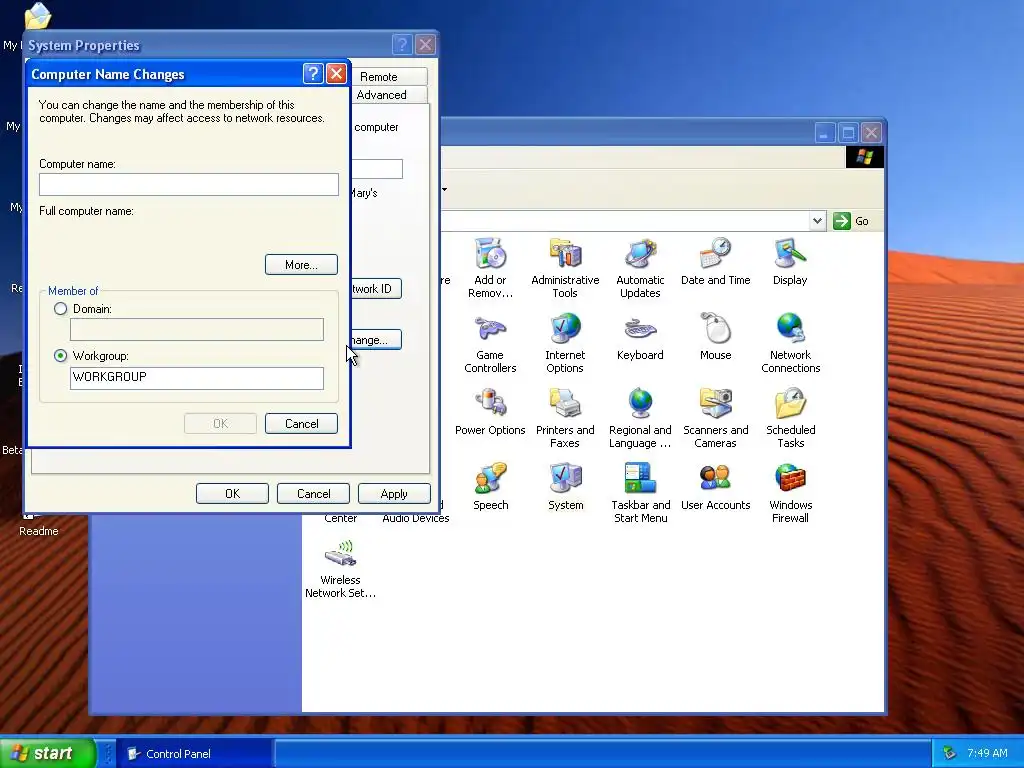Click the More... button
Screen dimensions: 1024x768
coord(301,264)
